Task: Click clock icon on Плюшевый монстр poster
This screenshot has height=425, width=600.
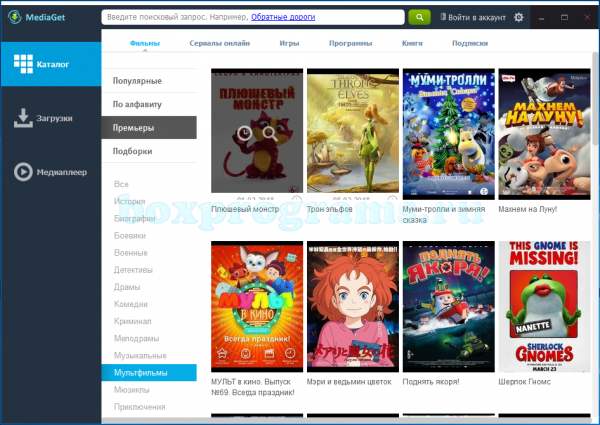Action: [x=244, y=133]
